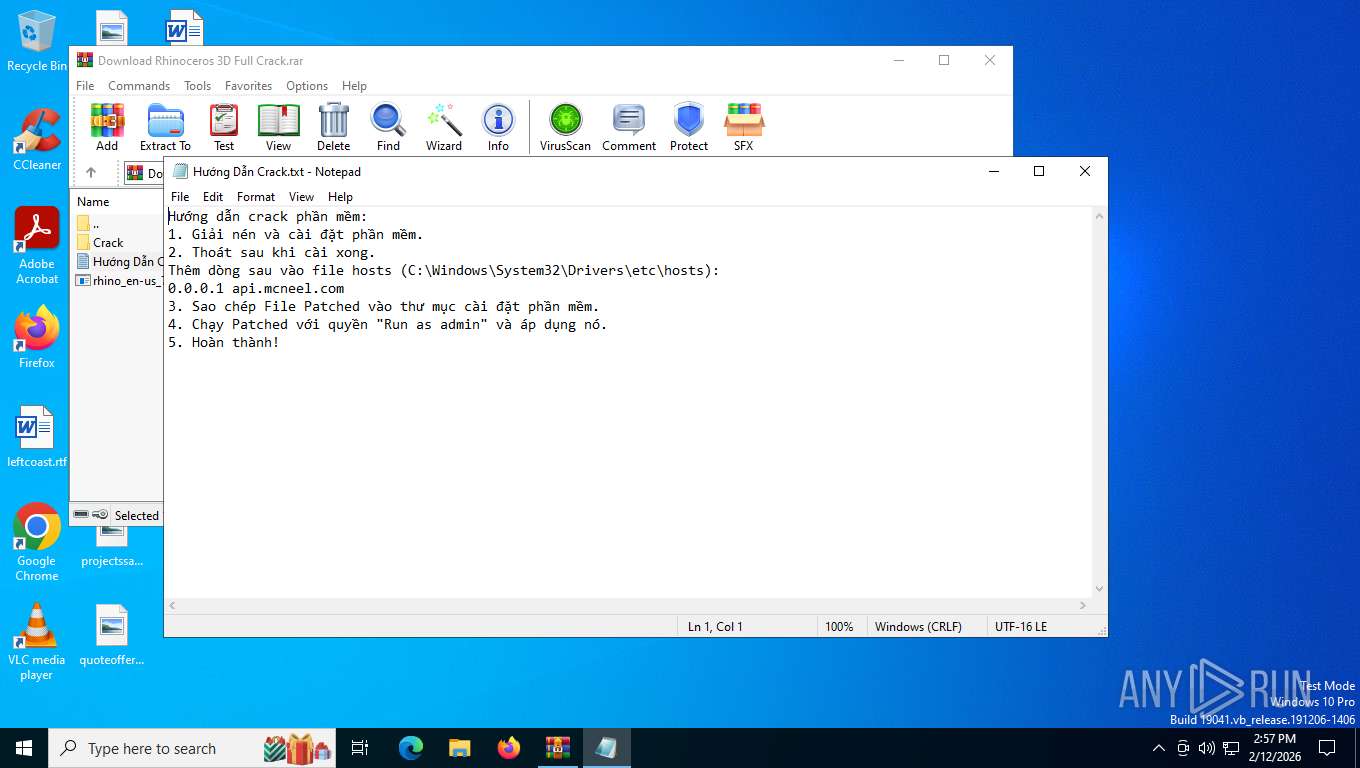Show archive Info
Screen dimensions: 1360x768
(498, 127)
